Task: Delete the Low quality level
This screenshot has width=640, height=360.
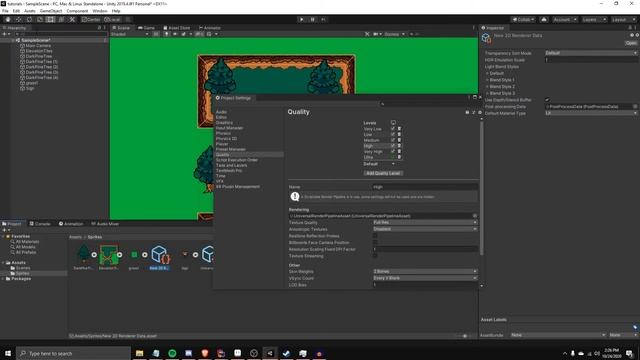Action: [399, 134]
